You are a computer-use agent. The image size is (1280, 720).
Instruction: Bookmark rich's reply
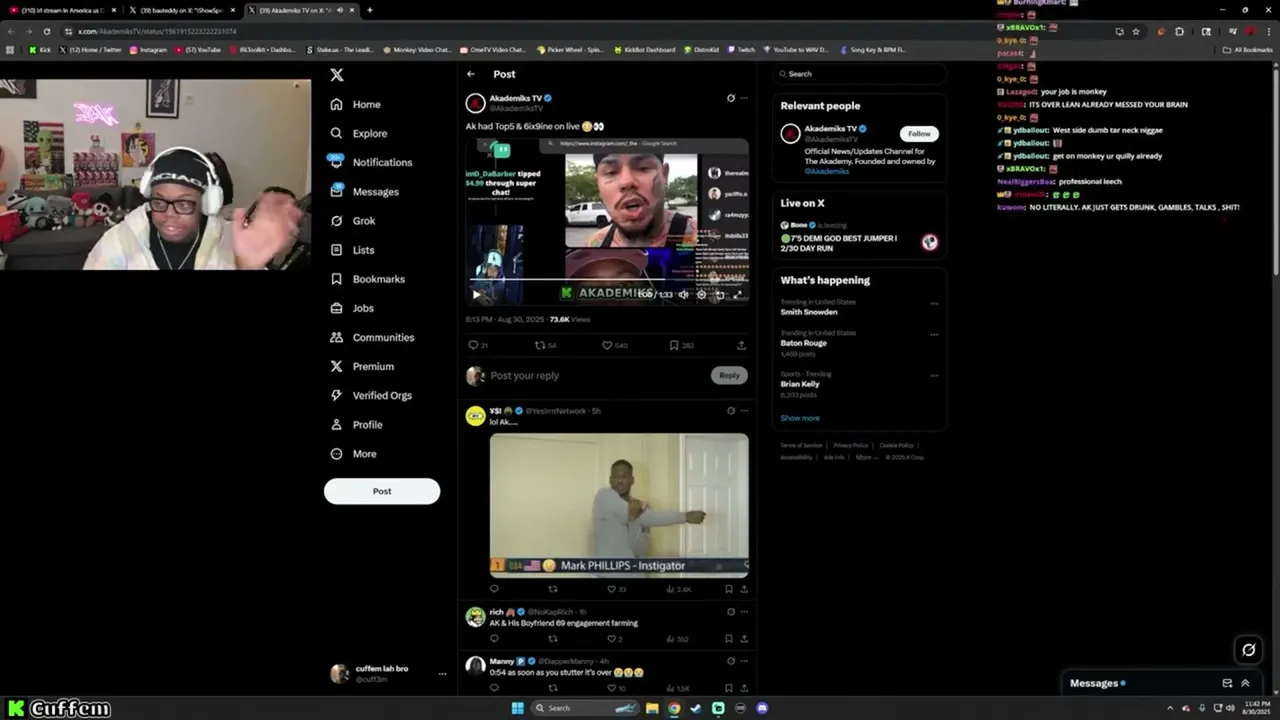point(729,638)
